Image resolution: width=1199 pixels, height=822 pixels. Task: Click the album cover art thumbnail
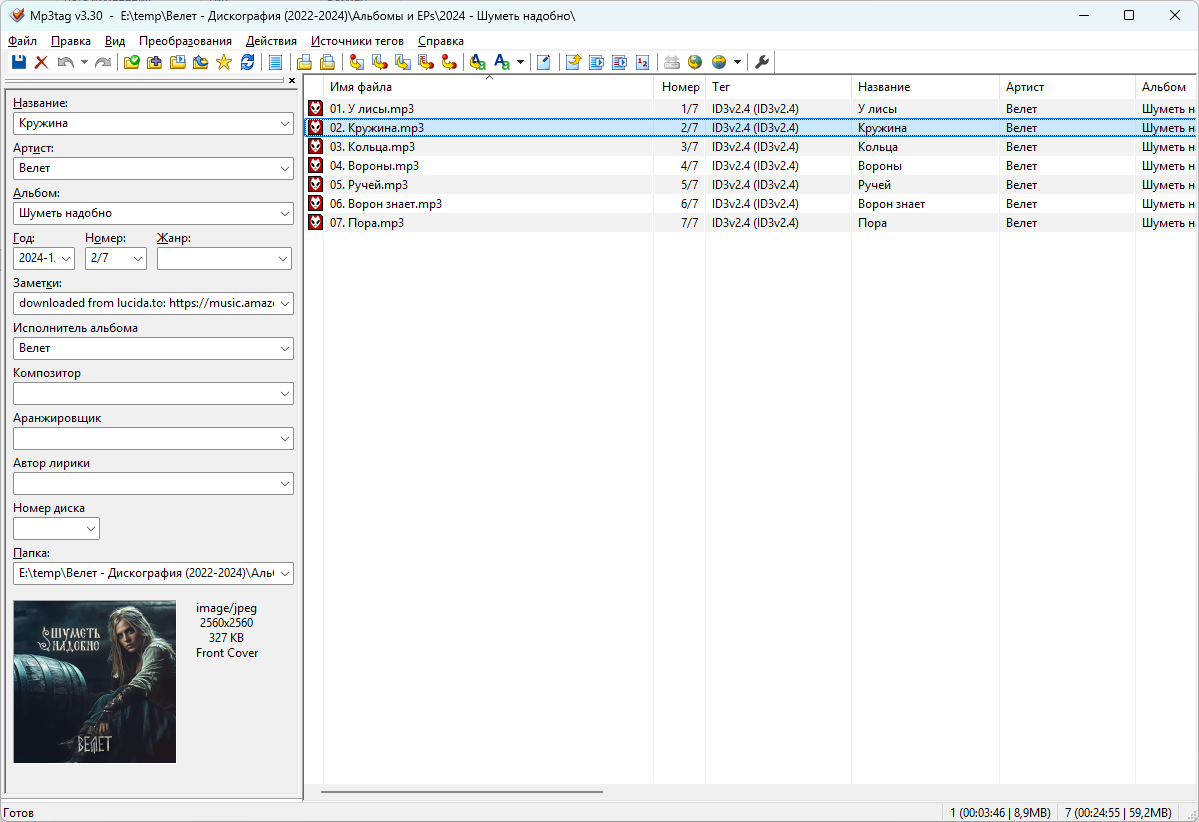click(x=95, y=681)
